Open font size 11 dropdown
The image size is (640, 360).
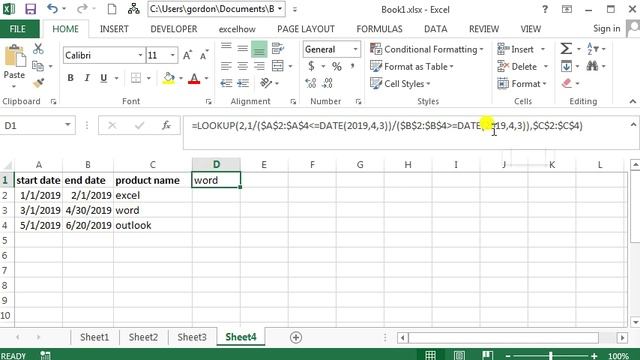173,55
